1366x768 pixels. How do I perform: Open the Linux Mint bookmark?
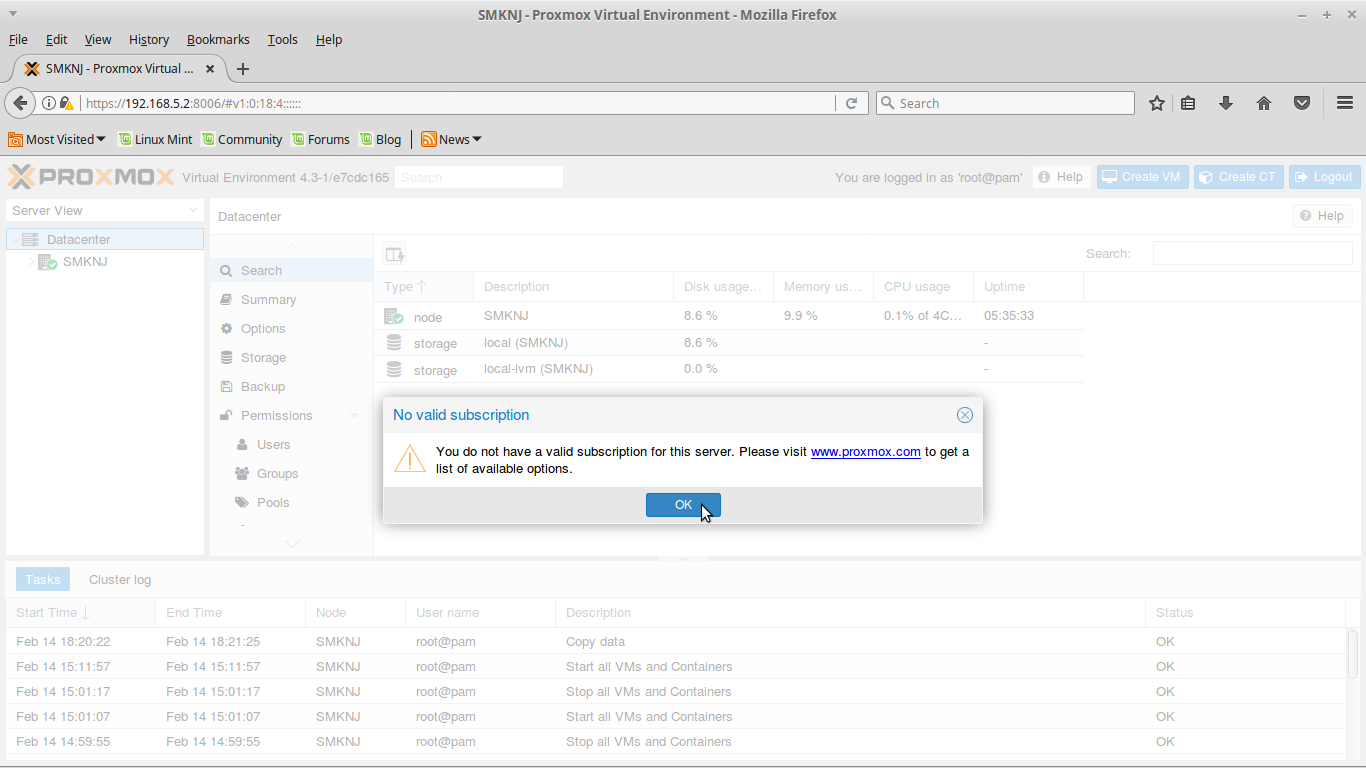click(155, 139)
